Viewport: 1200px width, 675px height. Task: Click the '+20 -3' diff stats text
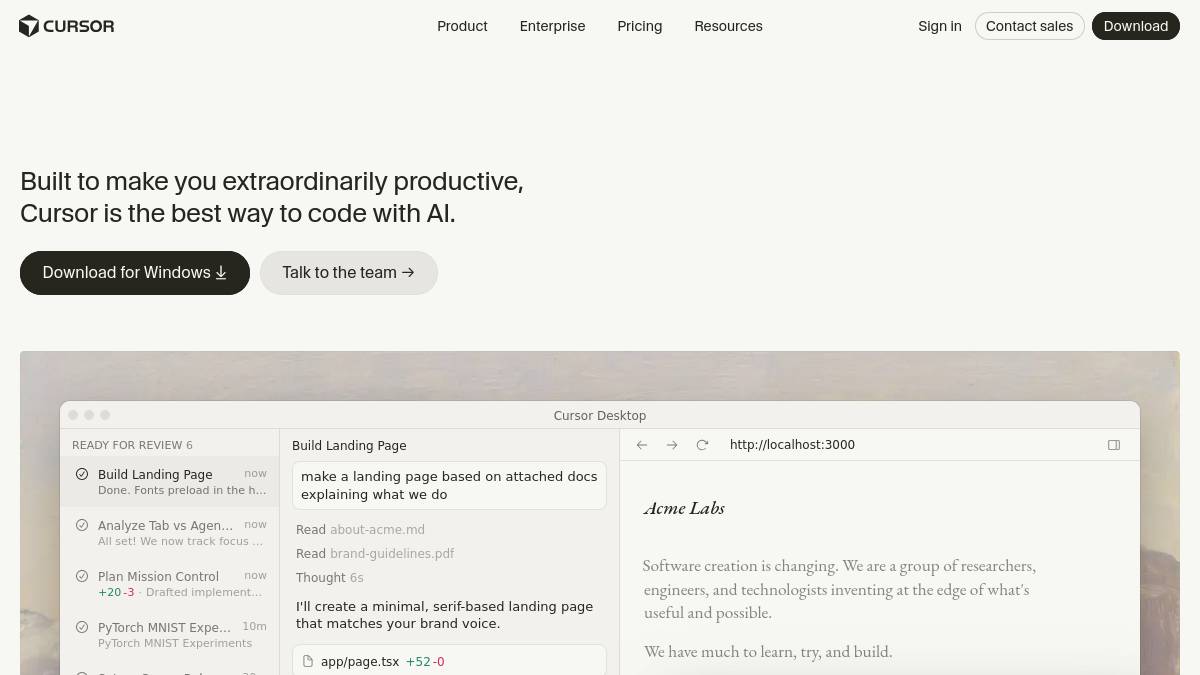click(x=116, y=592)
